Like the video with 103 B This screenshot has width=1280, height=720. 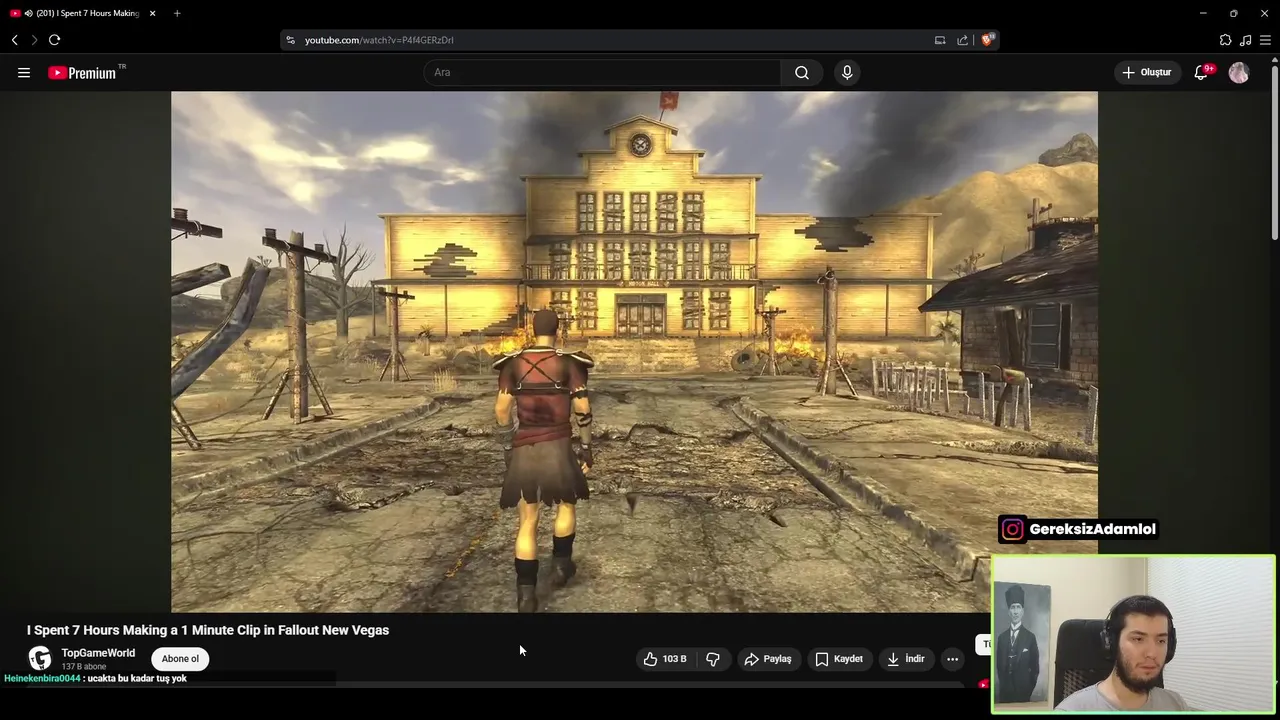click(665, 659)
